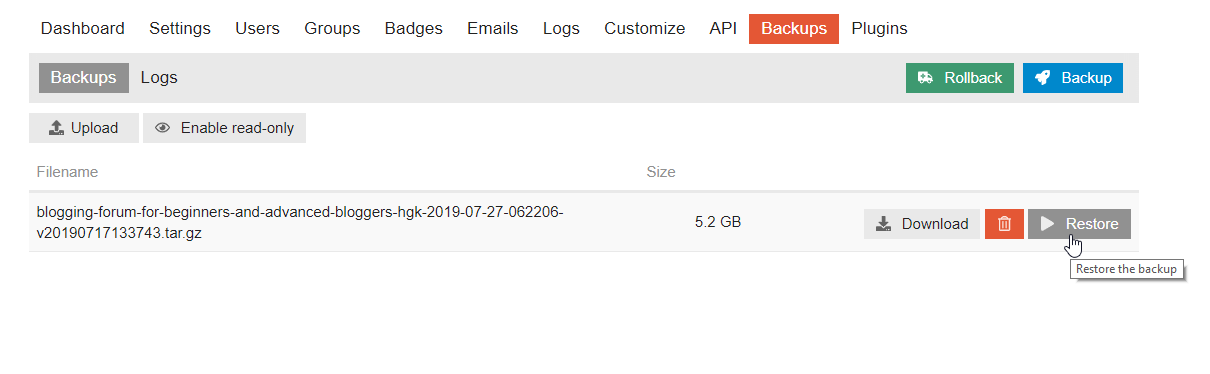
Task: Toggle Enable read-only mode
Action: pyautogui.click(x=224, y=128)
